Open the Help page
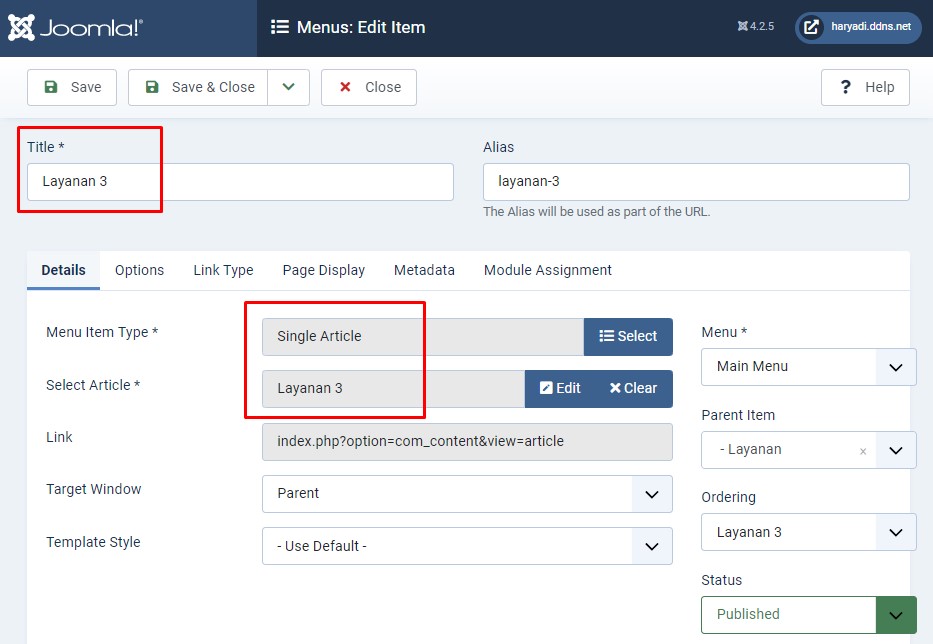Image resolution: width=933 pixels, height=644 pixels. point(865,87)
